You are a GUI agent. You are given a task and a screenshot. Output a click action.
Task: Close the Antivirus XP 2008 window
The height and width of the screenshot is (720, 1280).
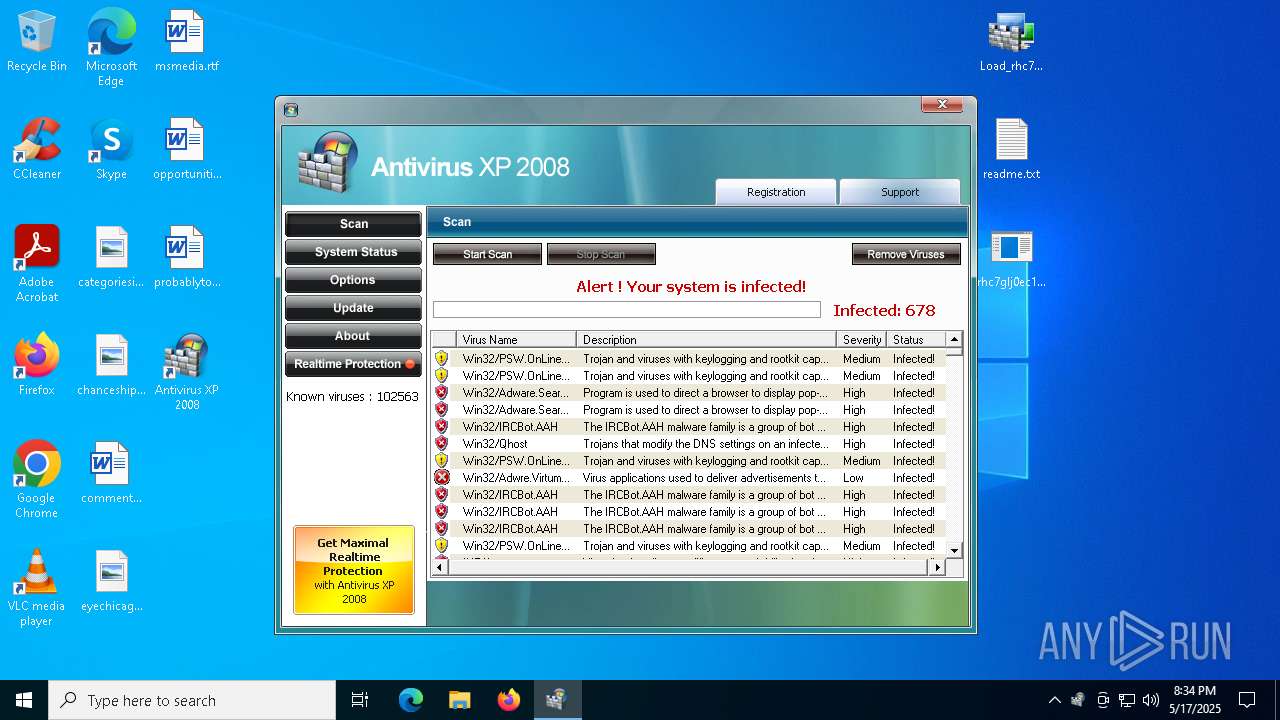(x=942, y=105)
